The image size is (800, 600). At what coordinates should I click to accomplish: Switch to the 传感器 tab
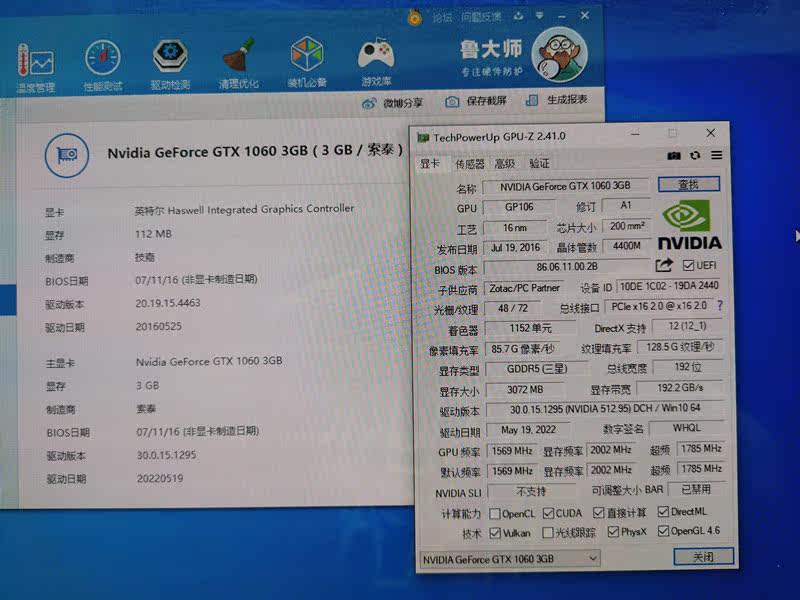pos(469,164)
